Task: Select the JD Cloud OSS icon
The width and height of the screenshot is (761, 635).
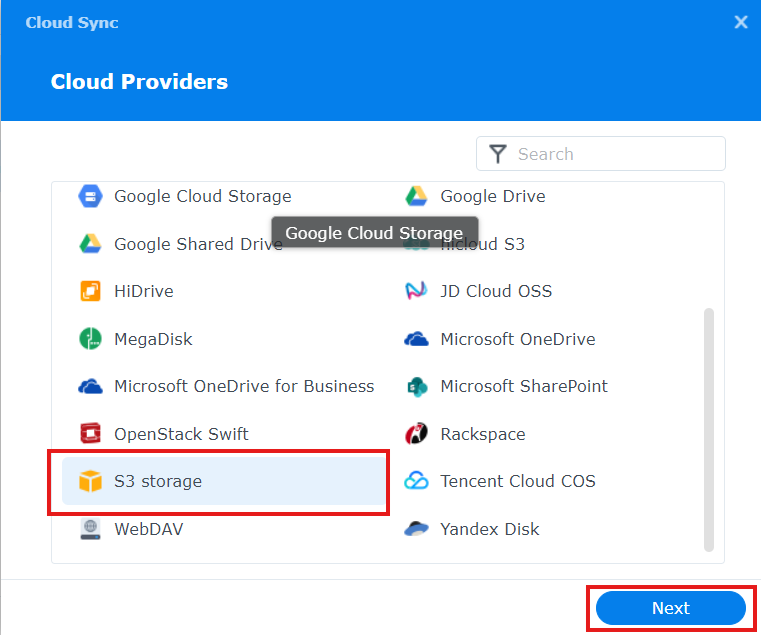Action: pyautogui.click(x=416, y=291)
